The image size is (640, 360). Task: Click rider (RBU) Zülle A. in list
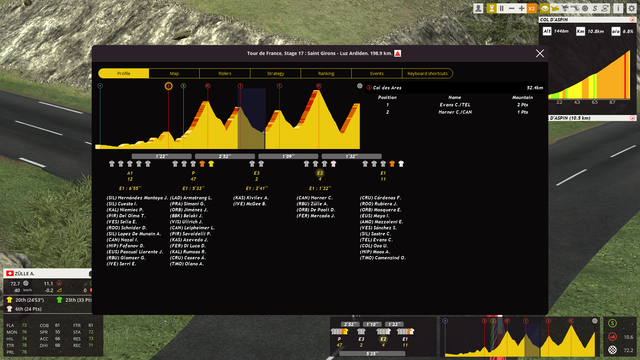pyautogui.click(x=312, y=204)
